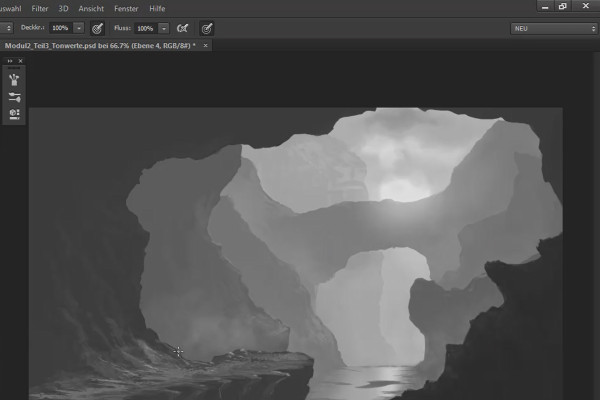
Task: Select the Modul2_Teil3_Tonwerte.psd document tab
Action: pos(100,46)
